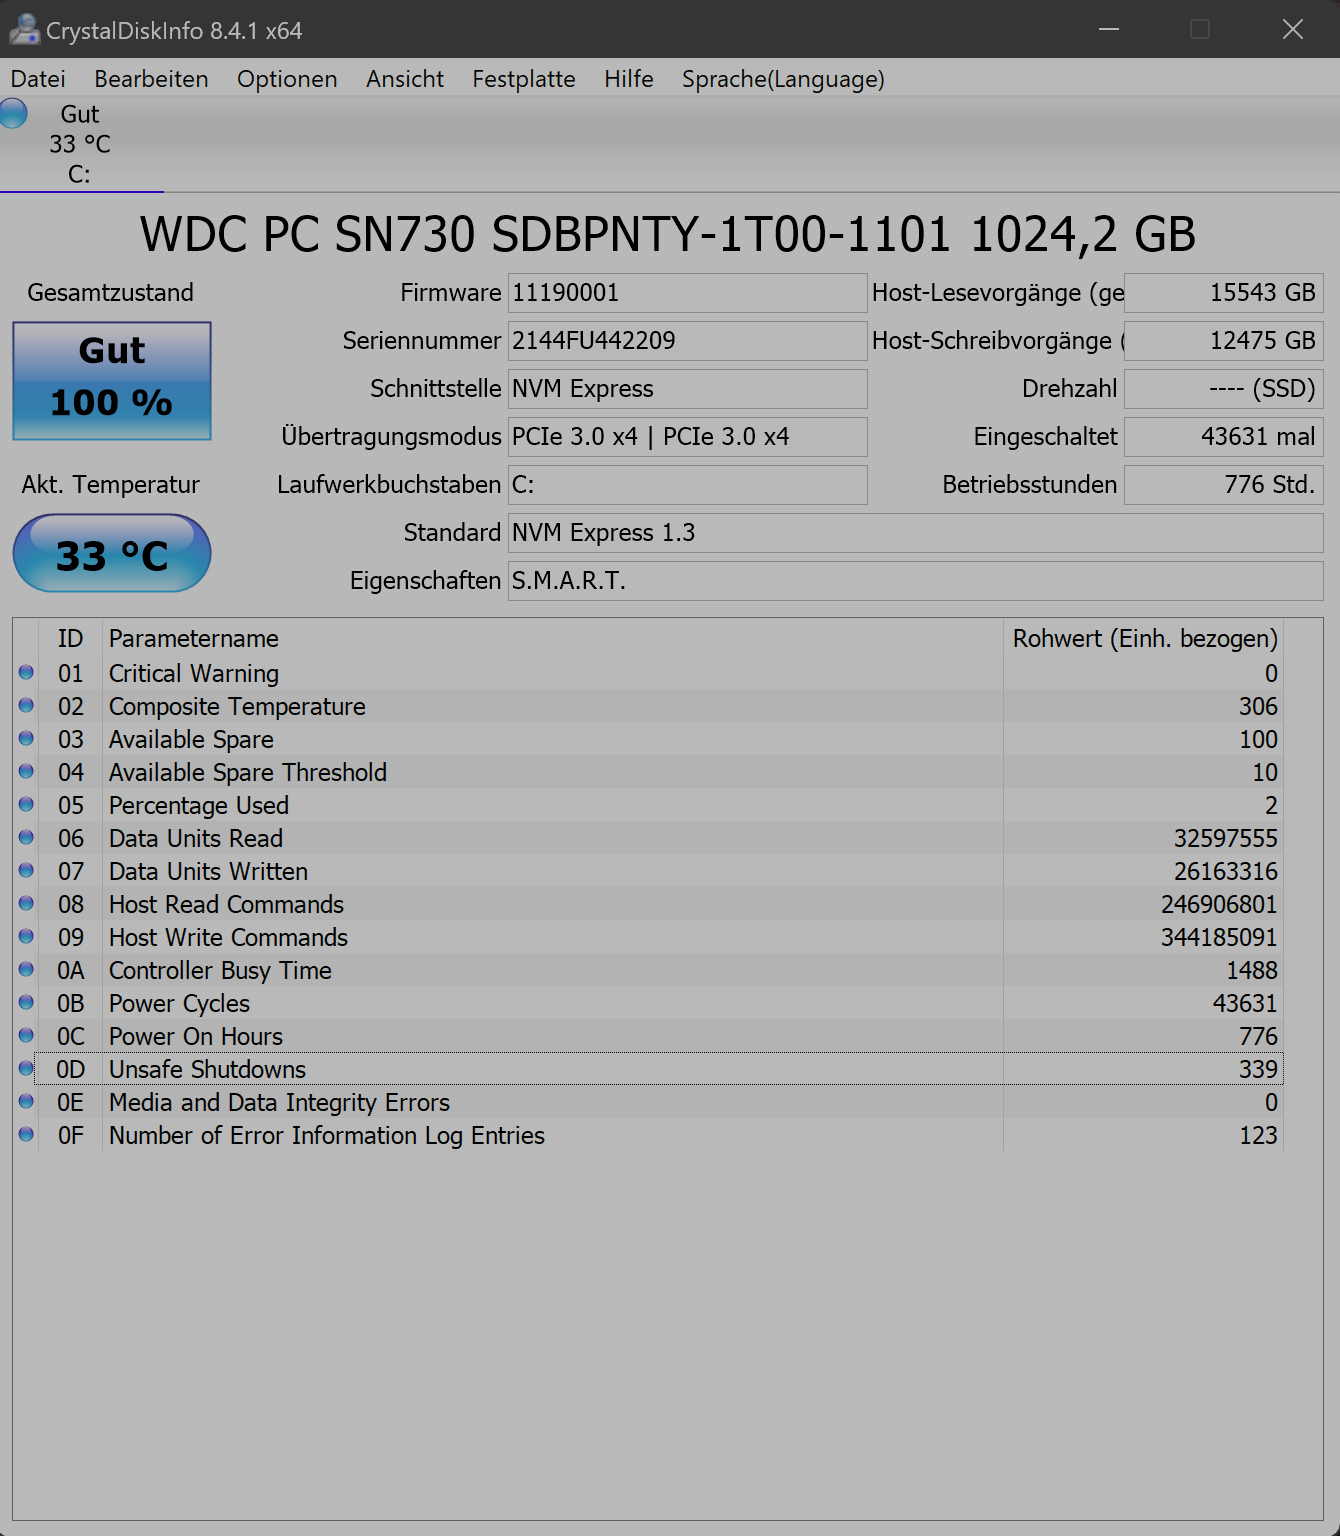Select the Available Spare Threshold parameter name
1340x1536 pixels.
248,772
